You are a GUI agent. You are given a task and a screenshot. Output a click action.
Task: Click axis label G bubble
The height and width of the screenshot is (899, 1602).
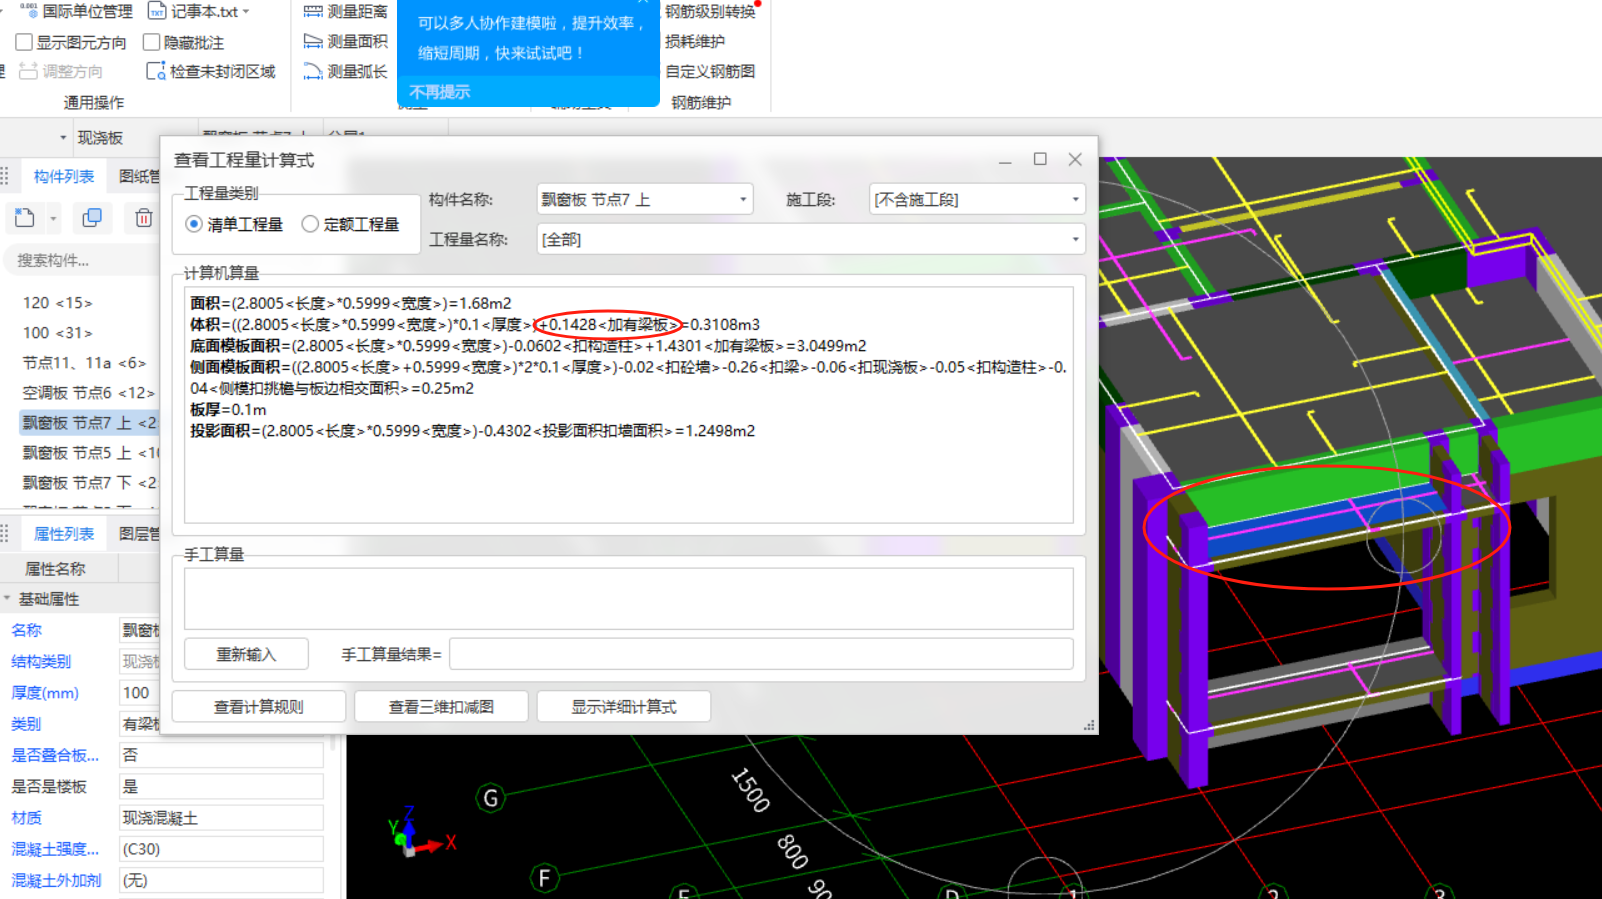[x=490, y=798]
